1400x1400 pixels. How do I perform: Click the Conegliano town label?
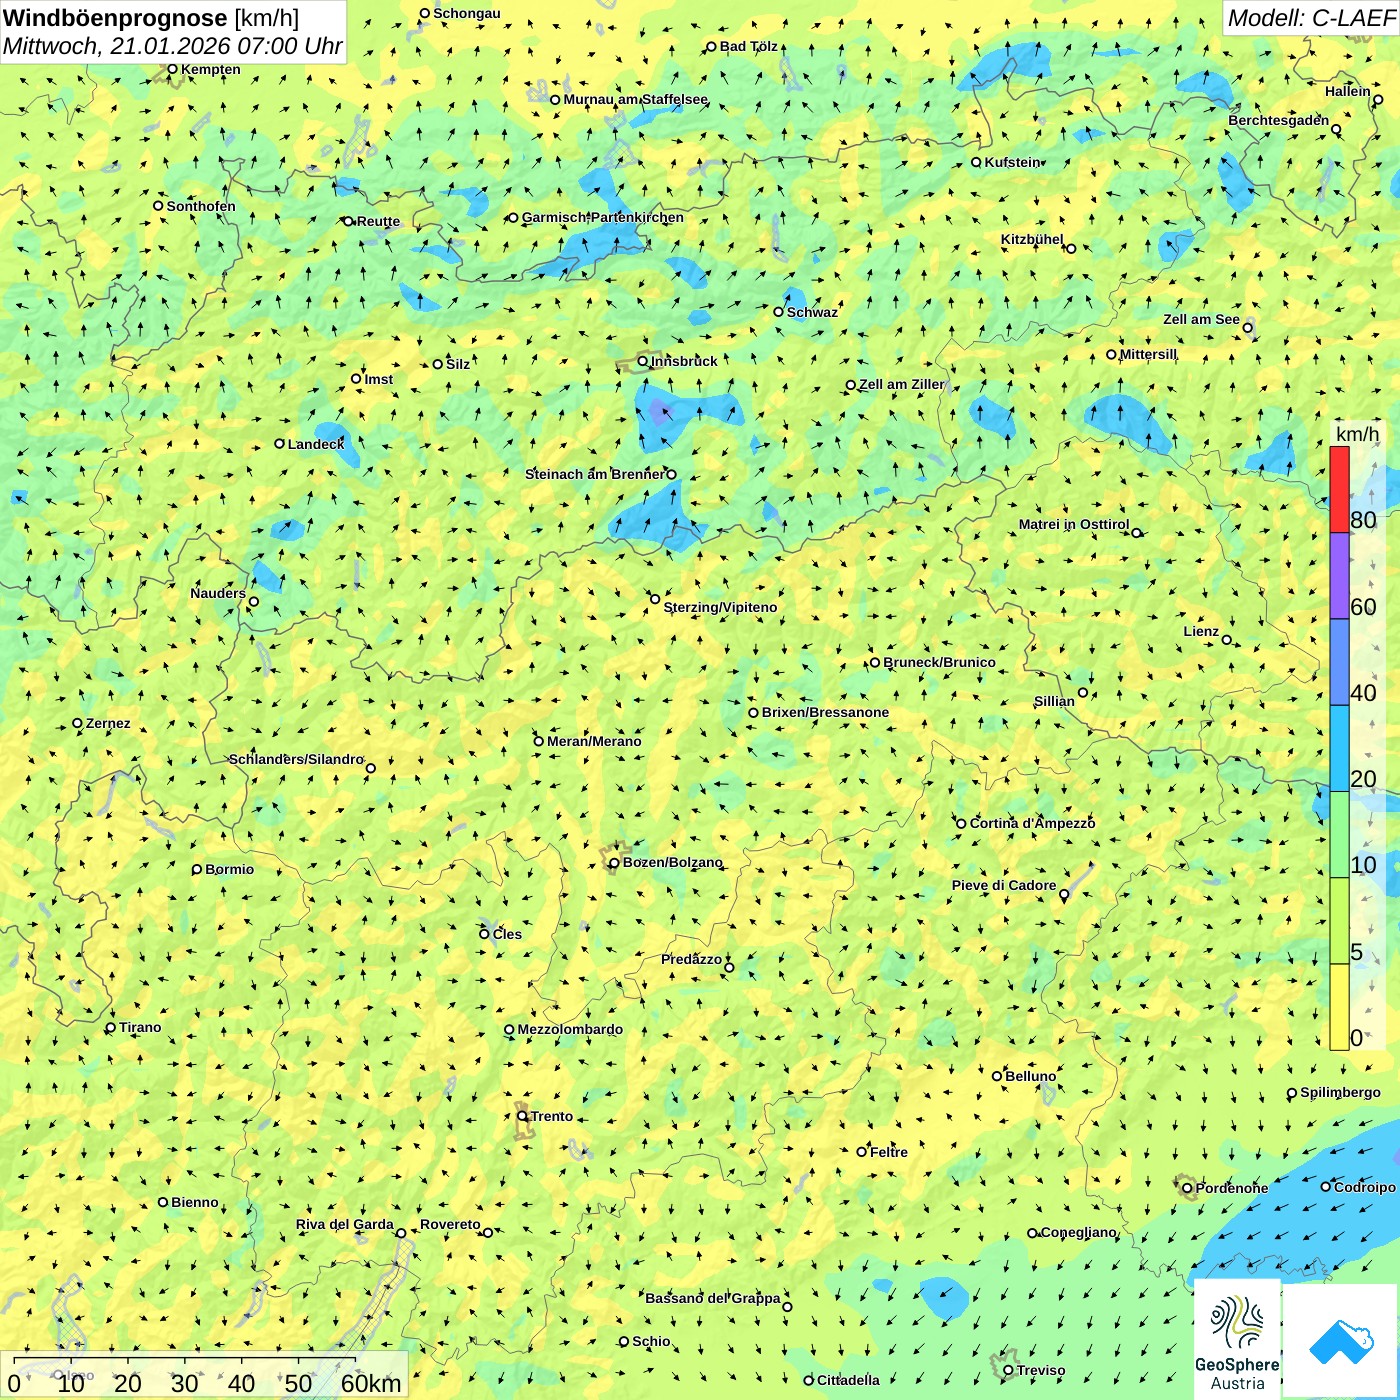point(1079,1232)
